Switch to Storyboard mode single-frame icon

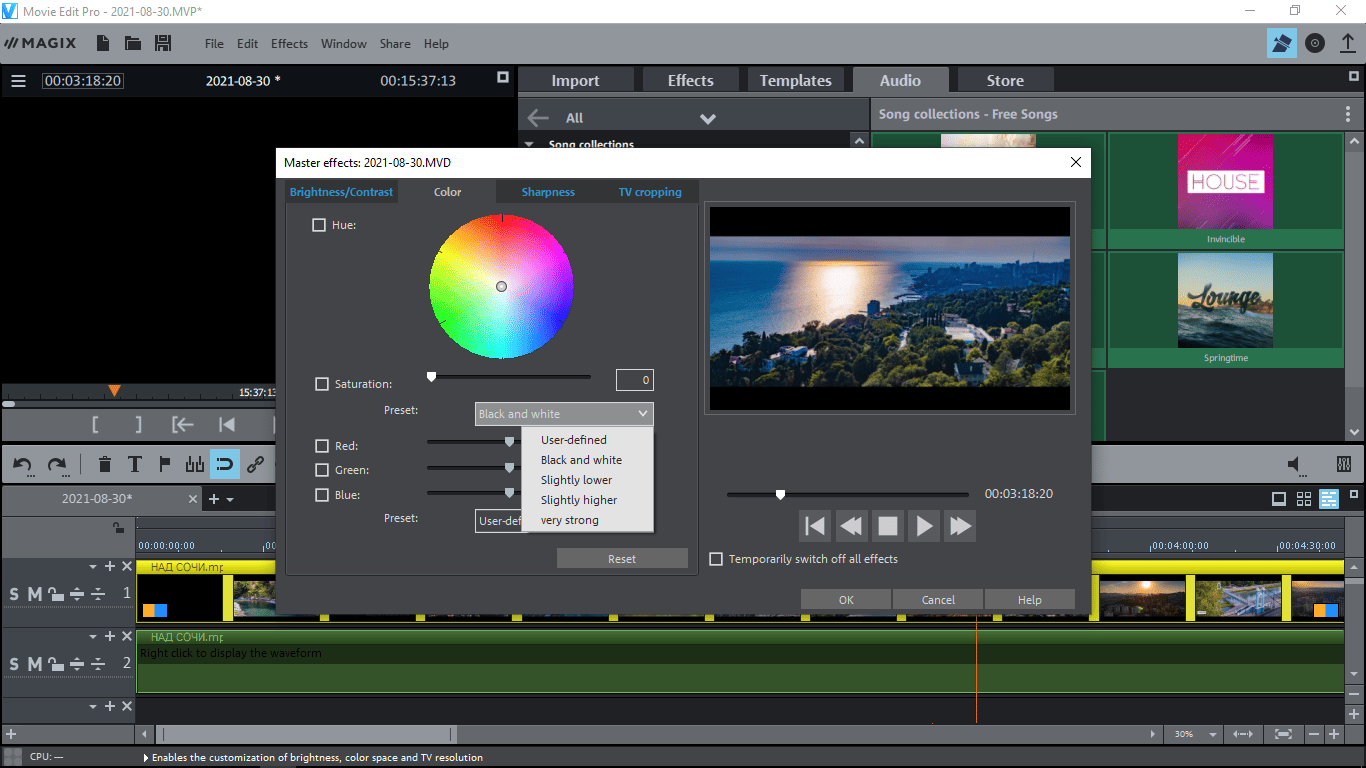click(x=1279, y=499)
